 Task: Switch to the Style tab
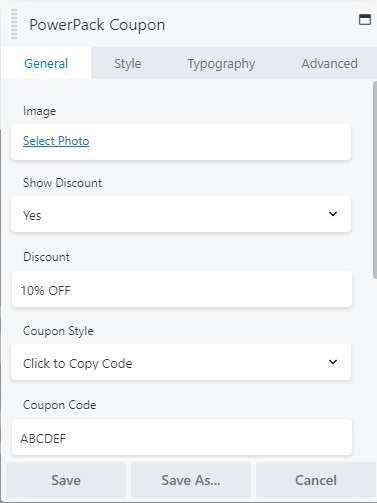coord(128,63)
